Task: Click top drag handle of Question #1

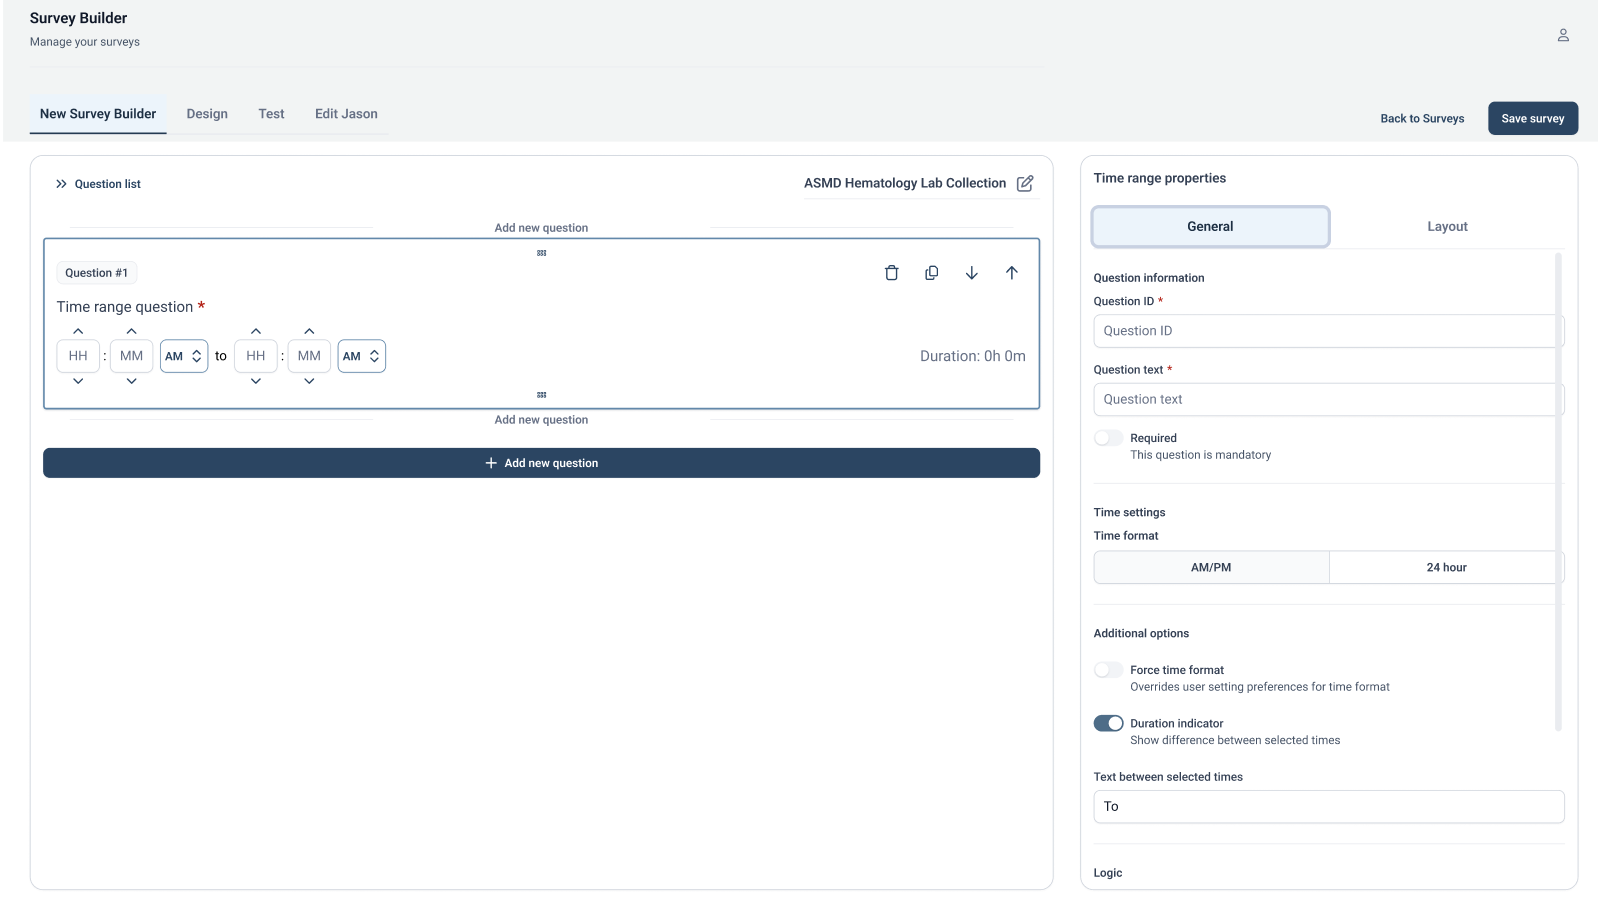Action: pos(541,253)
